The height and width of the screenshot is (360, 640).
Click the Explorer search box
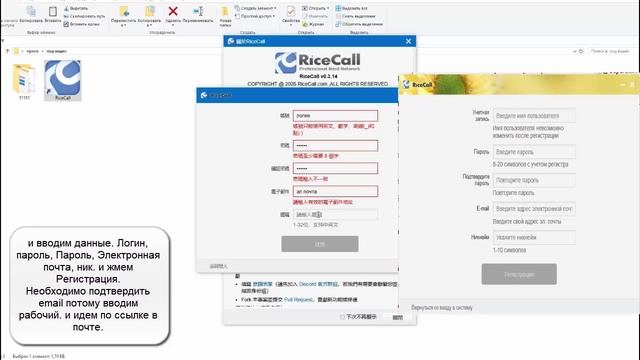(612, 51)
